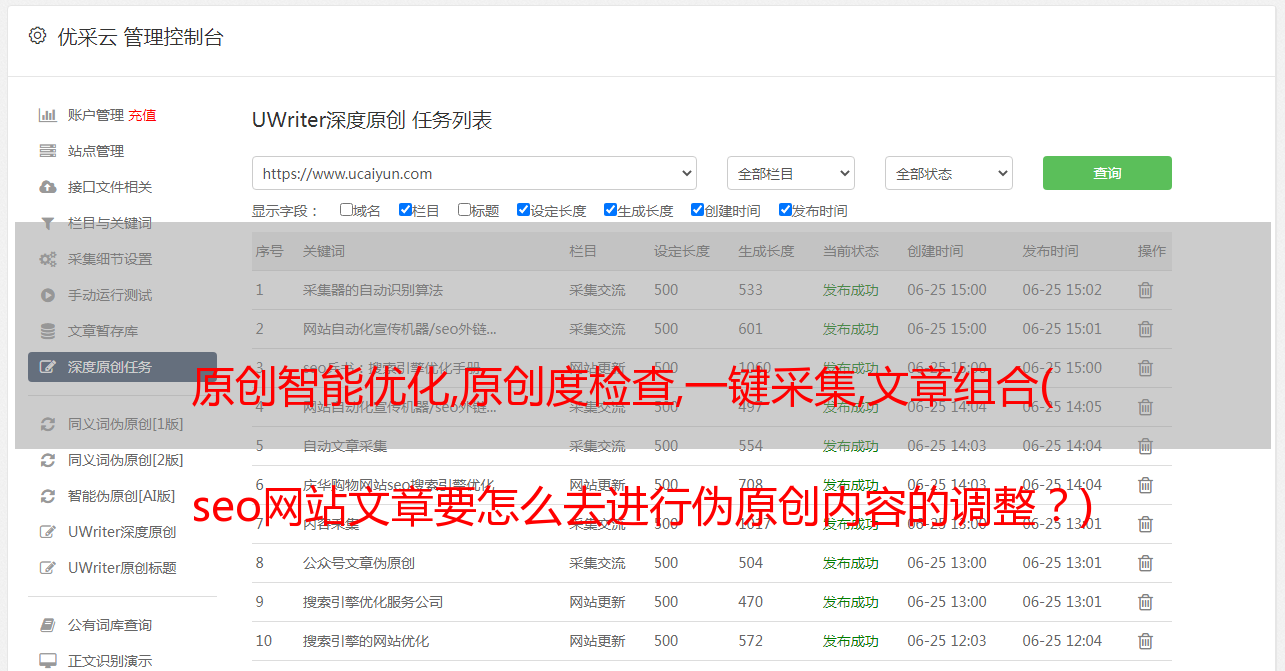Open 深度原创任务 in the sidebar

click(122, 367)
